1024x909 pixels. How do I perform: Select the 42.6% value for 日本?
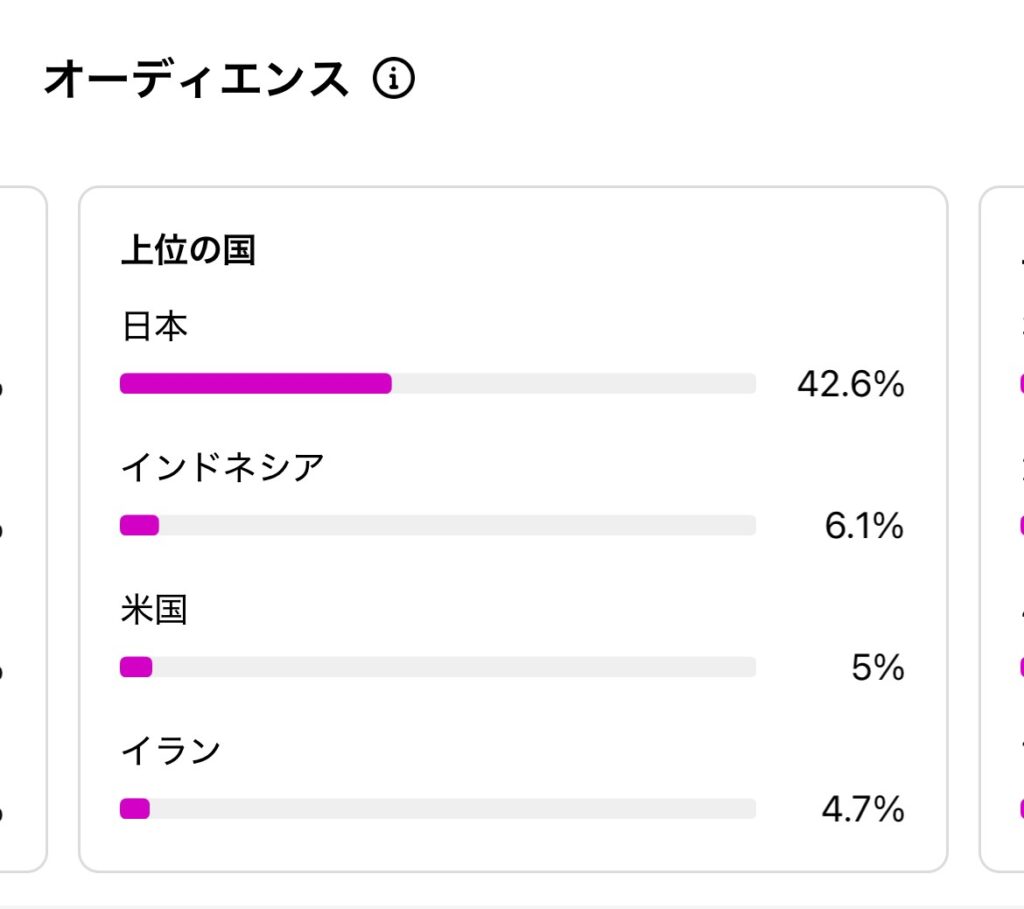coord(850,383)
